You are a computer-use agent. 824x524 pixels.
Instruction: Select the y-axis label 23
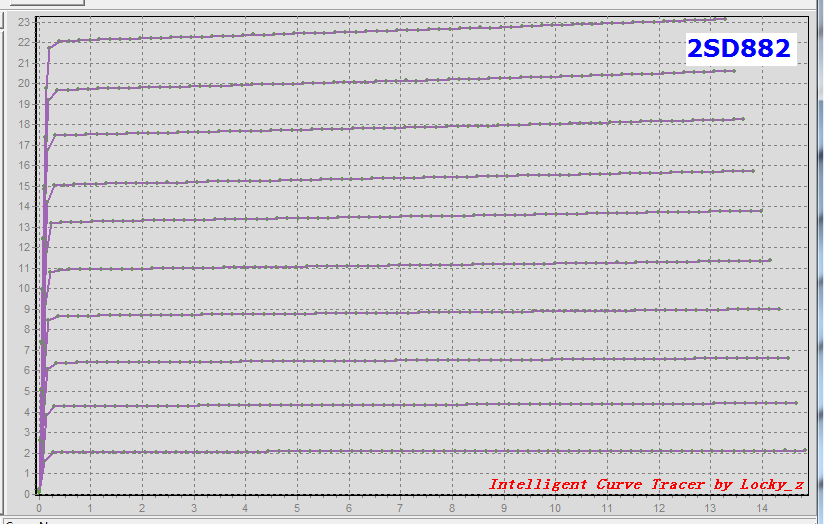pyautogui.click(x=24, y=22)
